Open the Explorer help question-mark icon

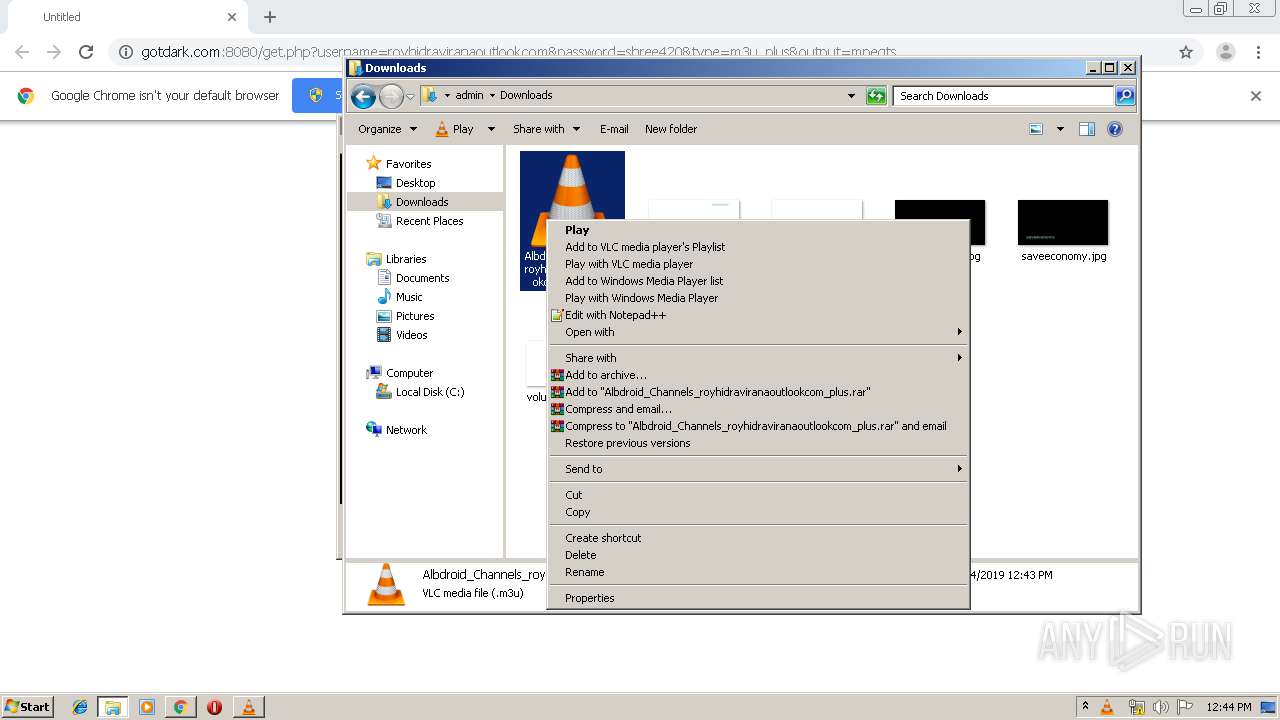pyautogui.click(x=1115, y=129)
